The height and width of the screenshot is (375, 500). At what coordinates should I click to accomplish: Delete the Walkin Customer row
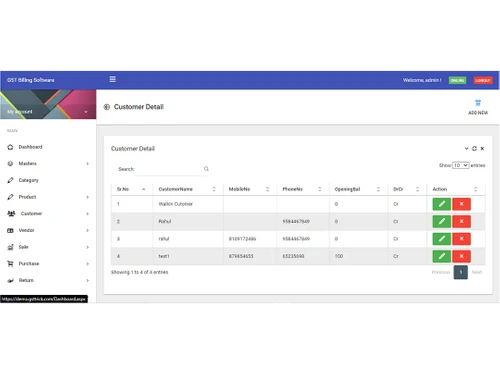[x=461, y=204]
